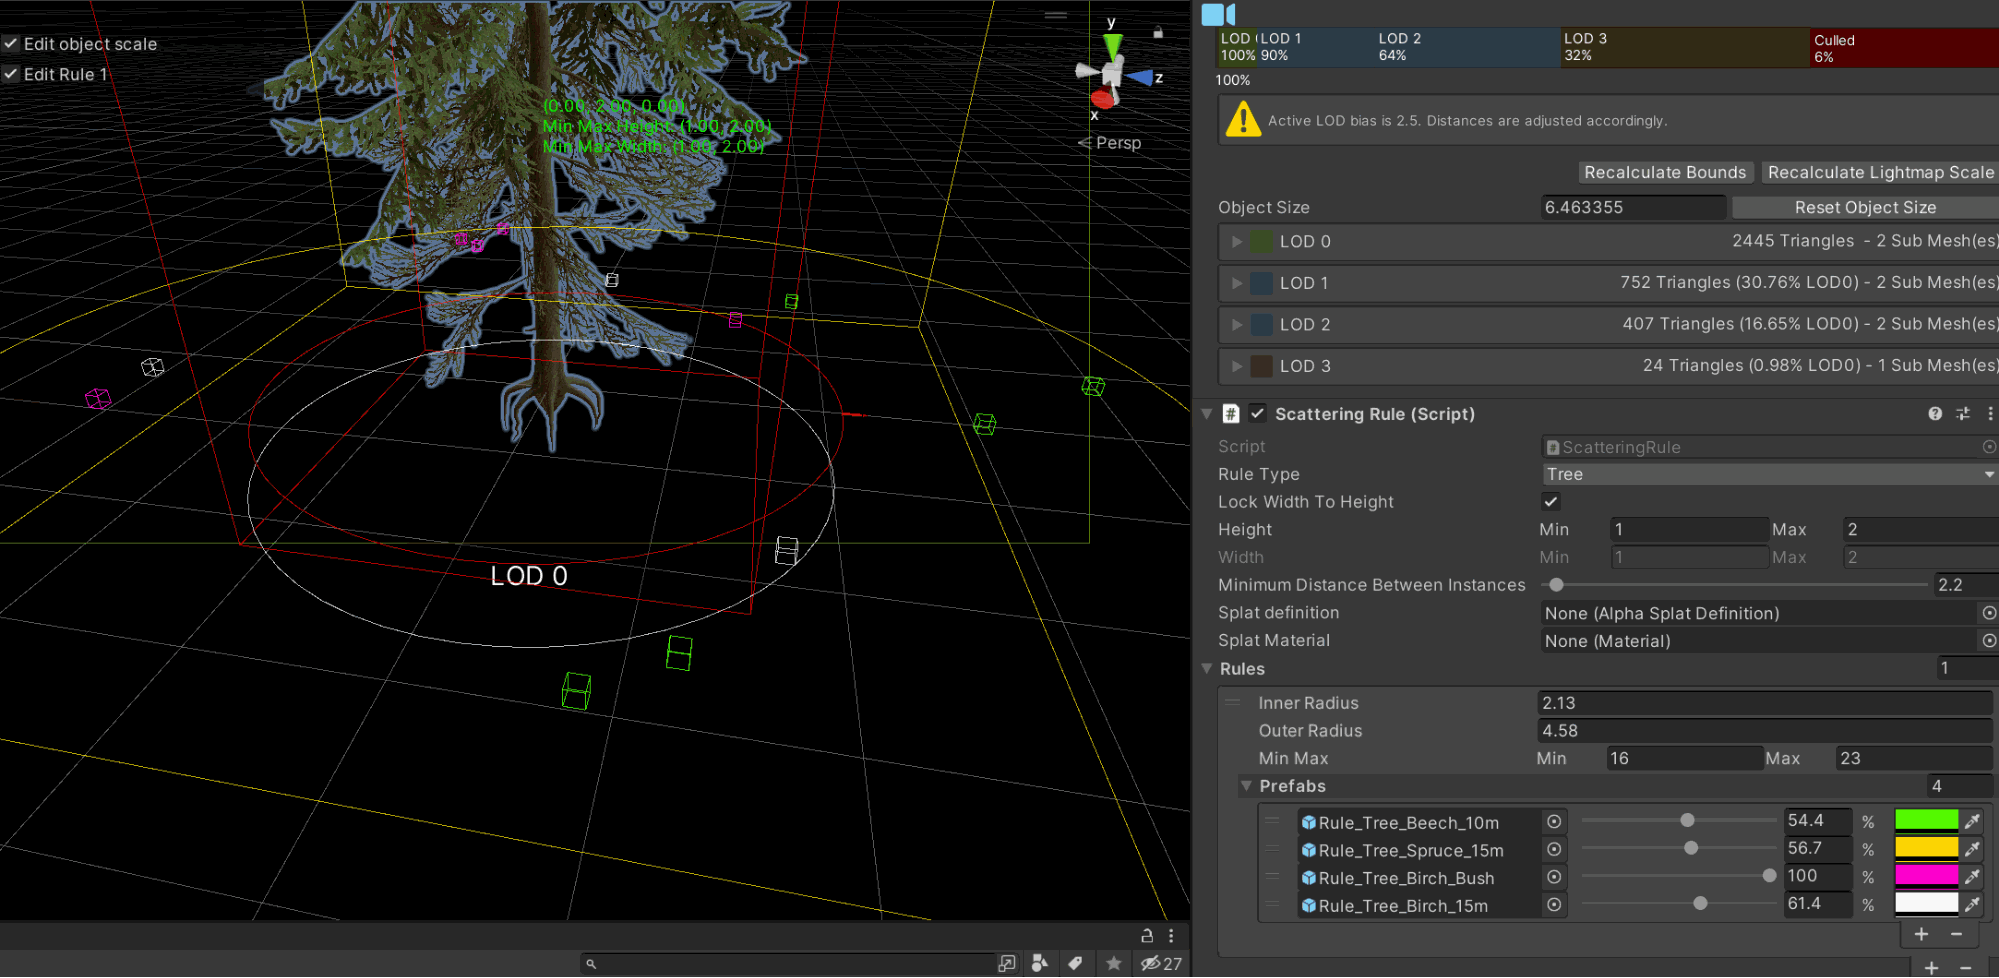The image size is (1999, 978).
Task: Open the bottom panel three-dot menu
Action: pyautogui.click(x=1171, y=936)
